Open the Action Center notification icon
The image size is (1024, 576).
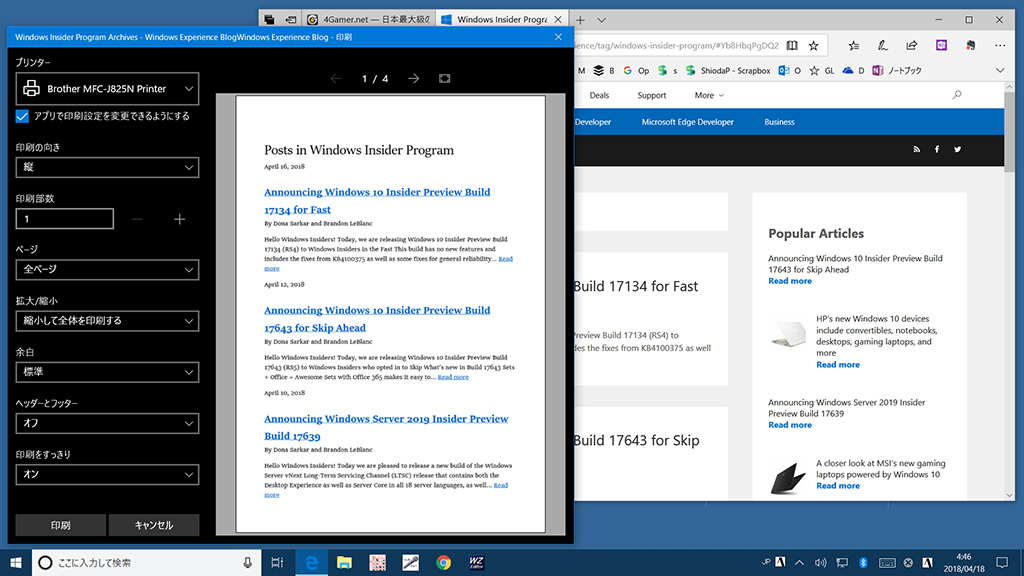coord(1002,562)
